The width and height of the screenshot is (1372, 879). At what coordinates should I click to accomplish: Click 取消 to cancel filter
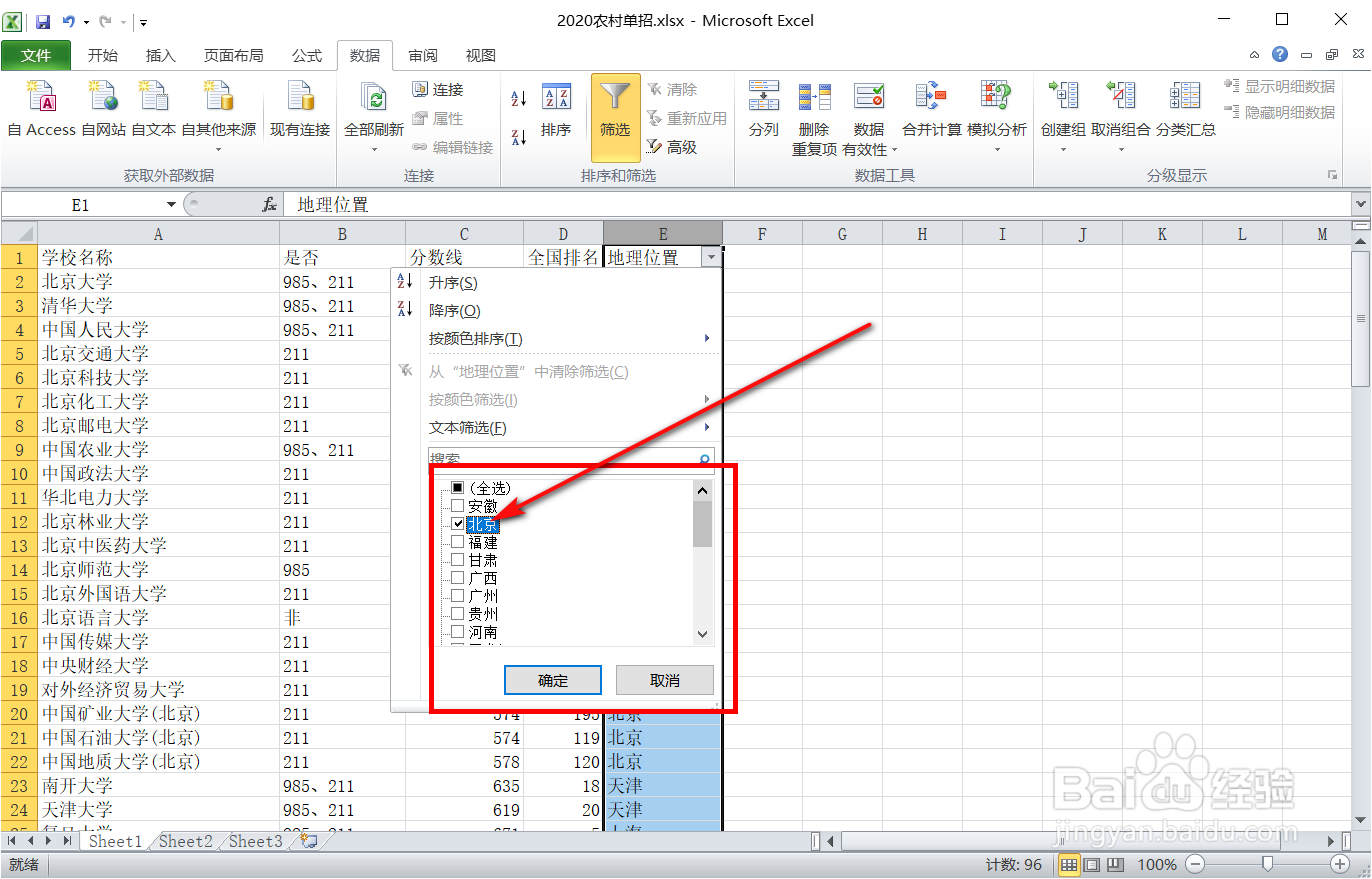[x=665, y=680]
